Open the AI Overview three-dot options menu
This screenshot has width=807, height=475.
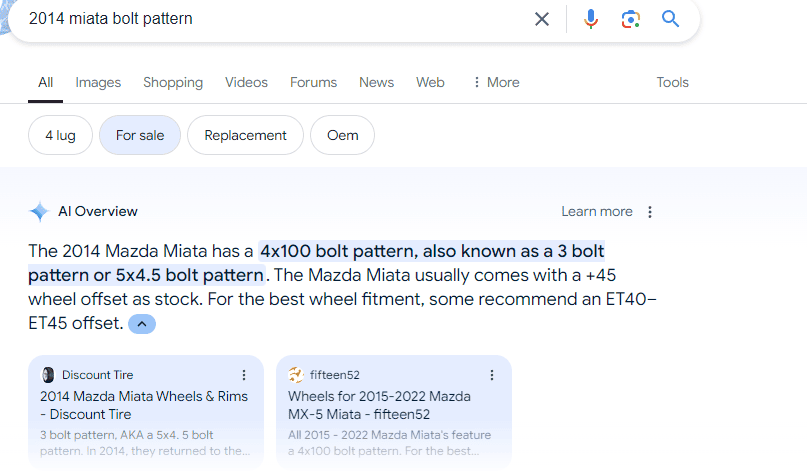(x=650, y=212)
